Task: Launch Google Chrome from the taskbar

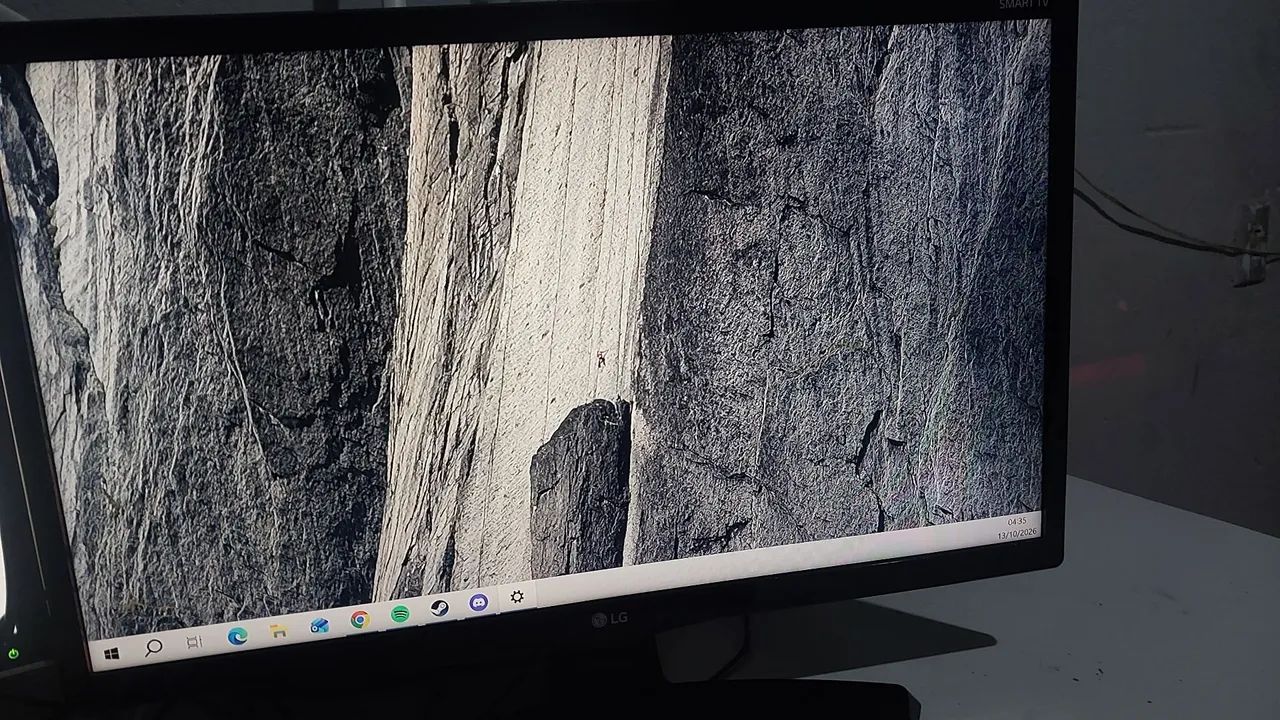Action: click(360, 620)
